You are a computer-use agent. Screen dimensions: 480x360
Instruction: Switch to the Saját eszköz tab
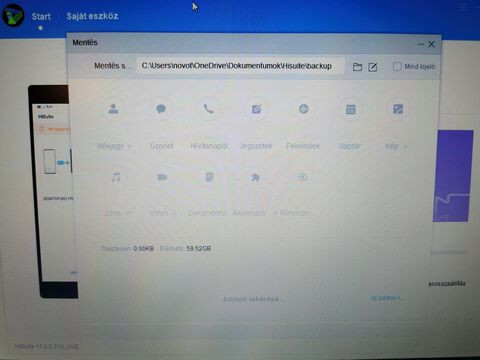point(92,16)
